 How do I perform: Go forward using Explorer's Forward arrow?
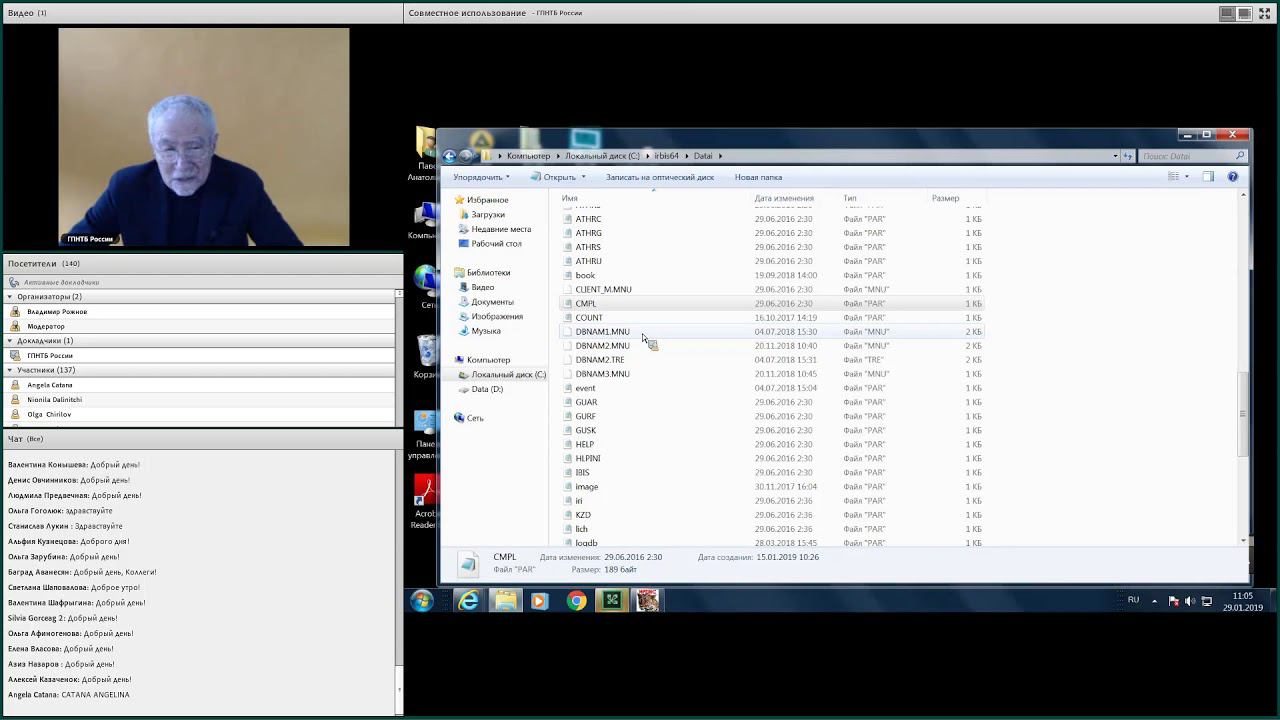(x=466, y=156)
